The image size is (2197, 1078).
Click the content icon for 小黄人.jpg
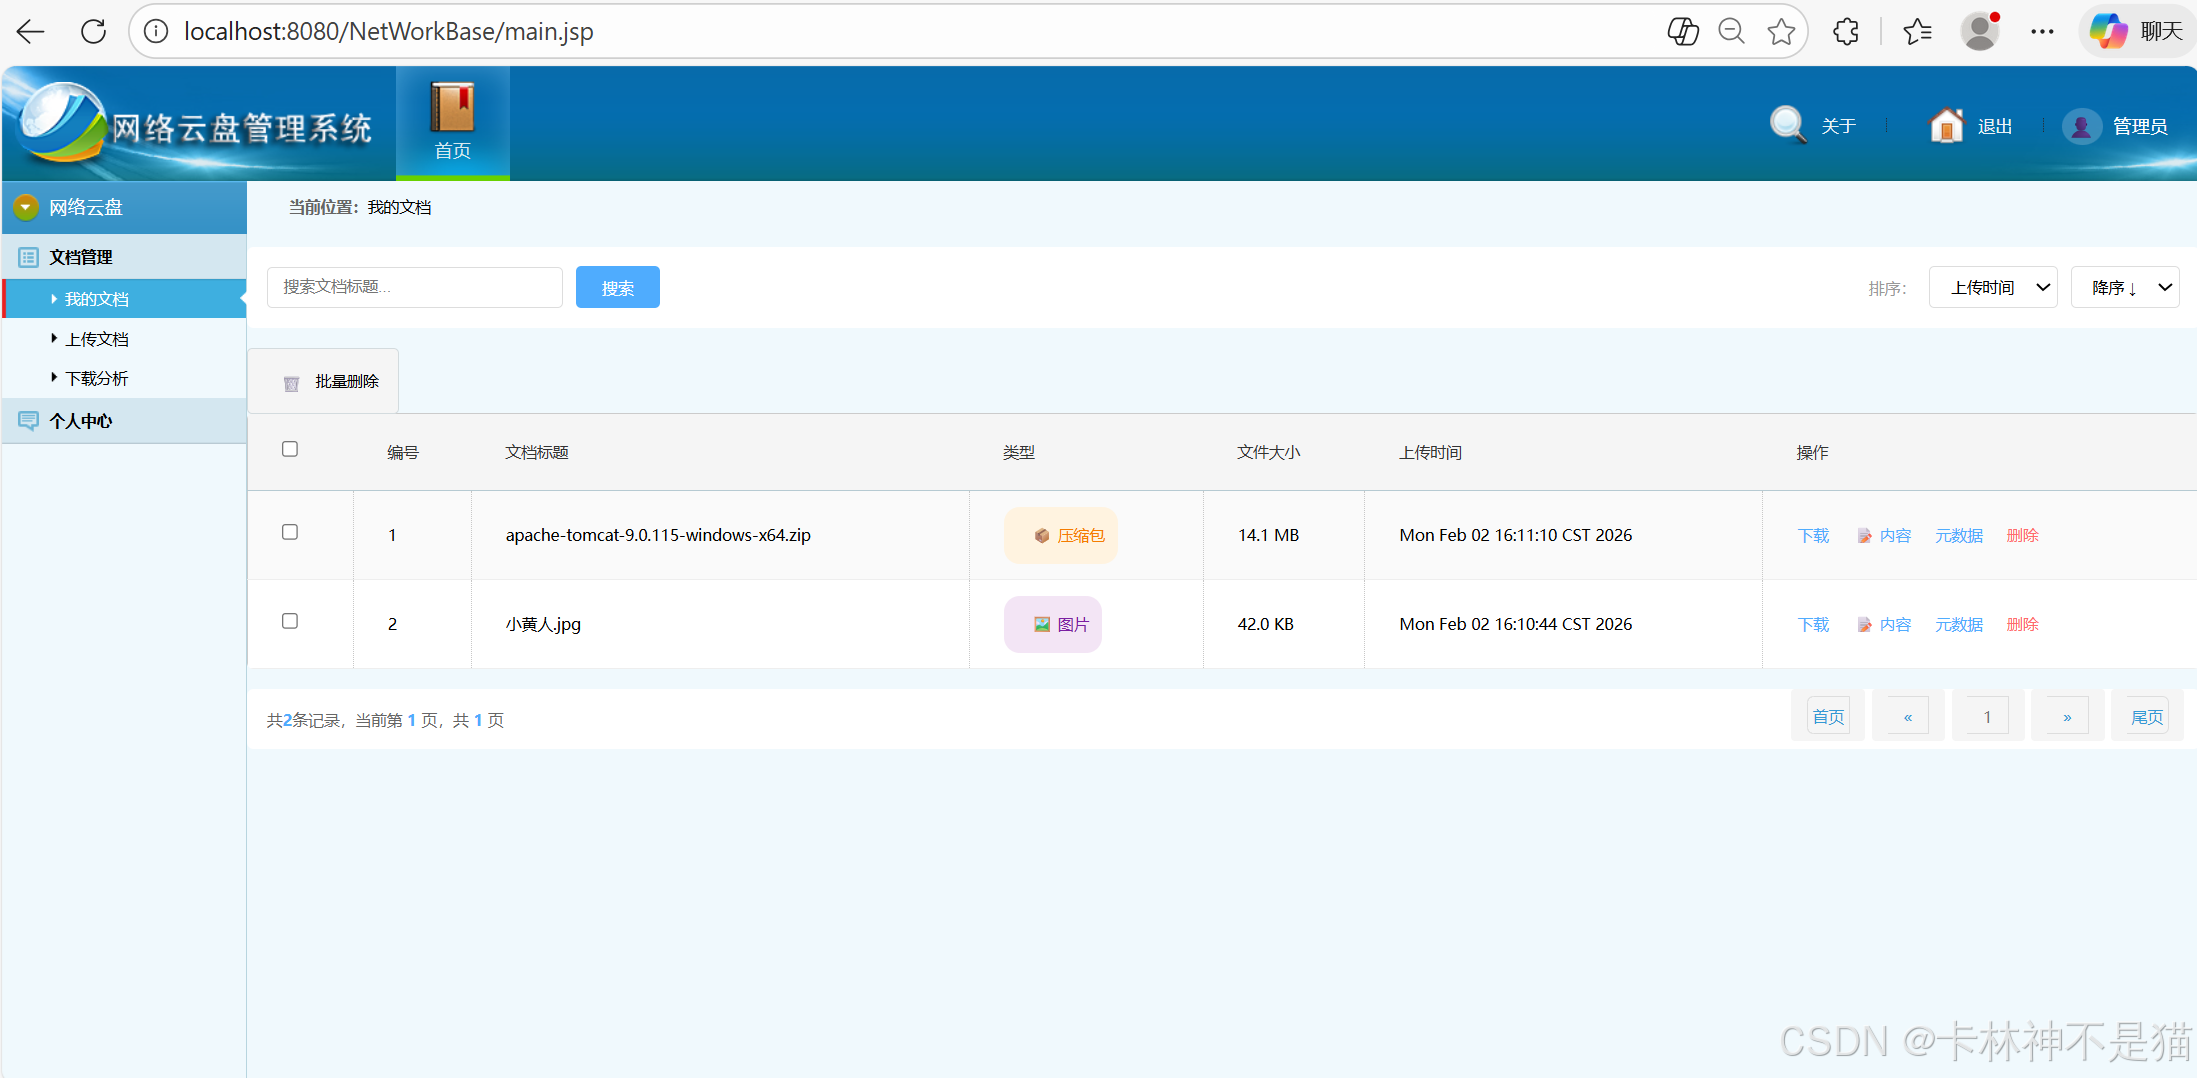[x=1864, y=625]
